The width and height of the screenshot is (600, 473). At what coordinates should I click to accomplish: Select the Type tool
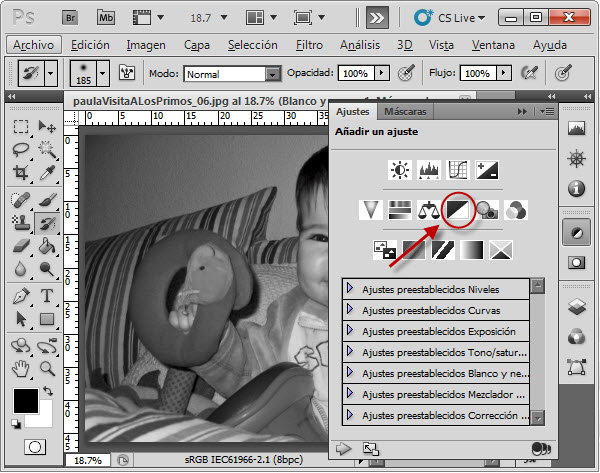pyautogui.click(x=47, y=296)
